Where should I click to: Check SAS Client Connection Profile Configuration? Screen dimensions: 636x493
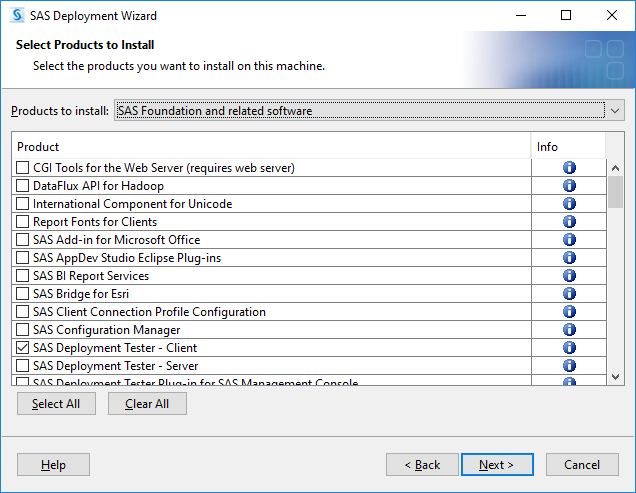(x=22, y=312)
